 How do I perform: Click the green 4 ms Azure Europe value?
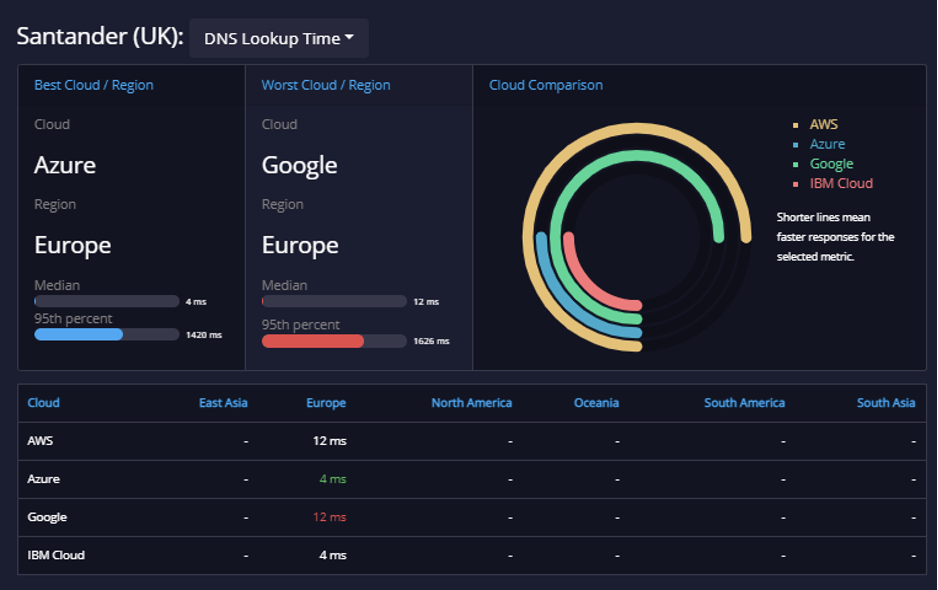[x=333, y=479]
